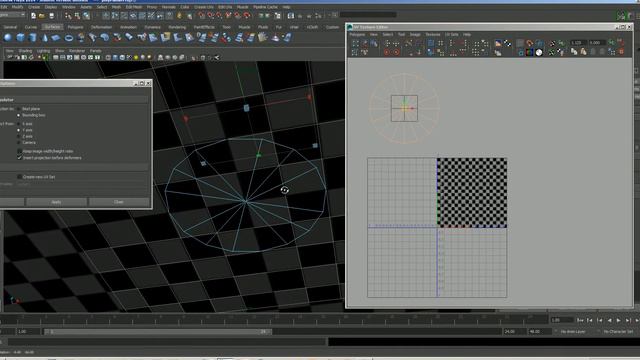Click the Save Scene disk icon

tap(51, 16)
